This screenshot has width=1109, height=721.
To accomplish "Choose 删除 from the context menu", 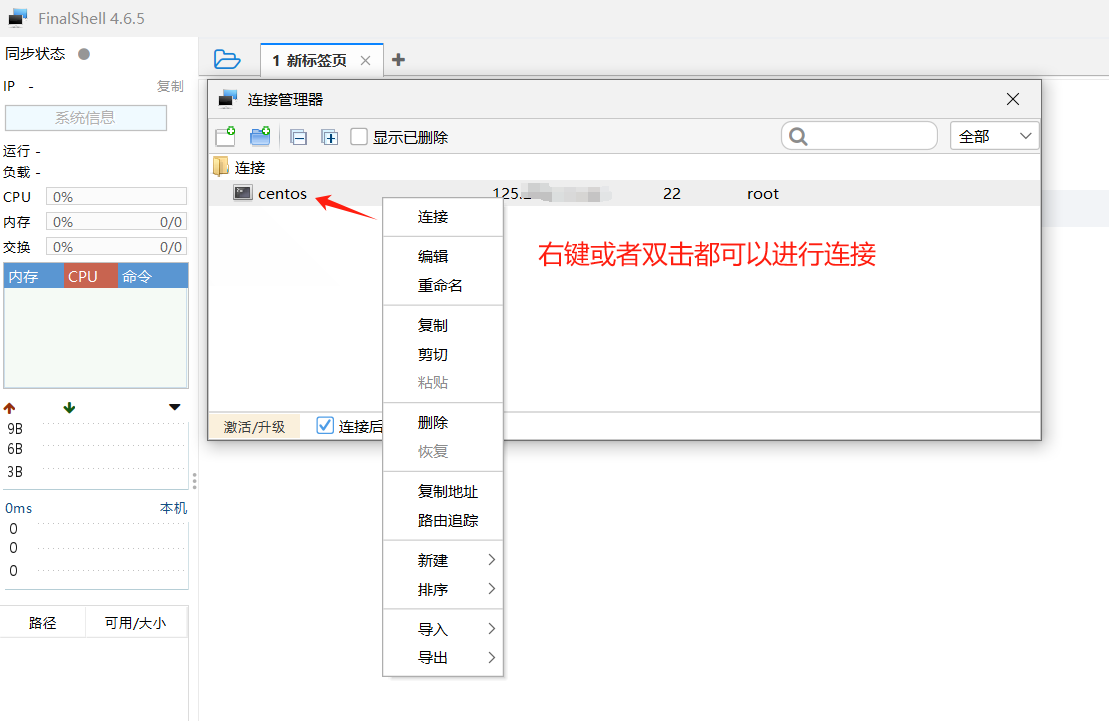I will (443, 422).
